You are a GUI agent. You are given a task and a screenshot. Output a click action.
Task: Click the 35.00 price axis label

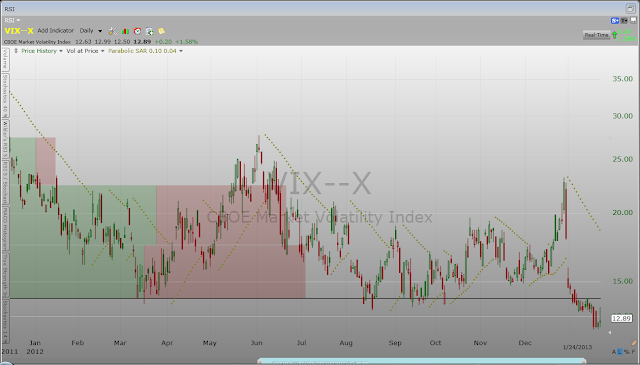click(x=622, y=79)
